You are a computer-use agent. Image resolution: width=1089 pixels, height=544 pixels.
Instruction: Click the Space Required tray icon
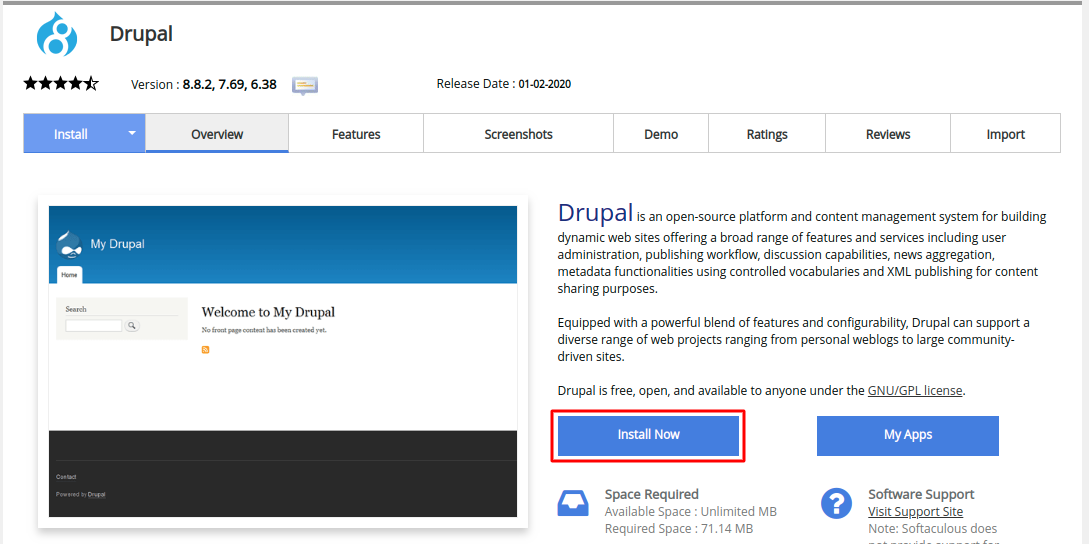(x=573, y=504)
